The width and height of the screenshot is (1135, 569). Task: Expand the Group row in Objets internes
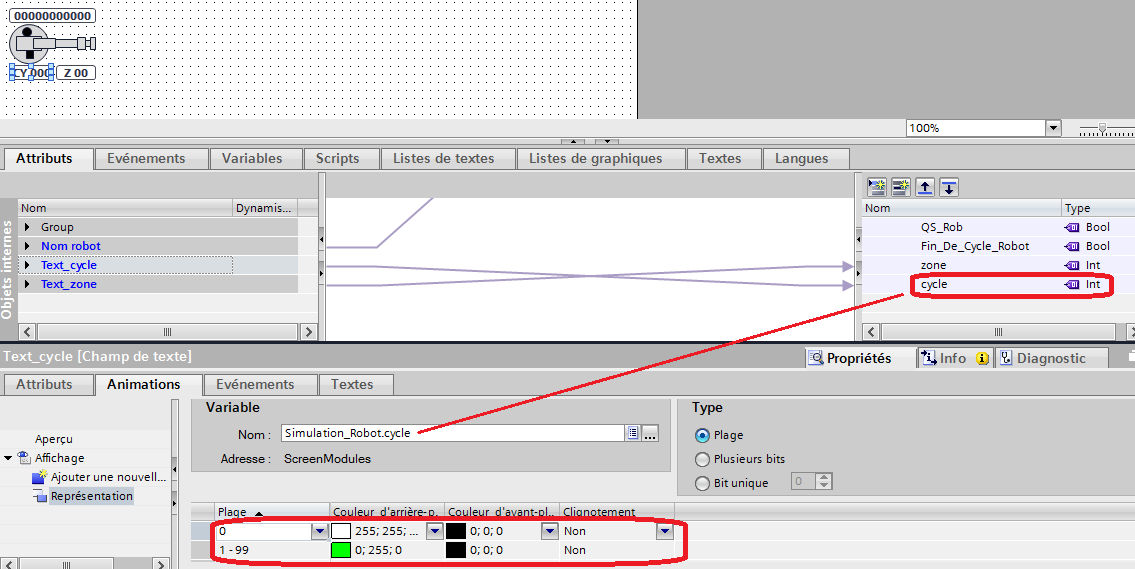coord(28,227)
